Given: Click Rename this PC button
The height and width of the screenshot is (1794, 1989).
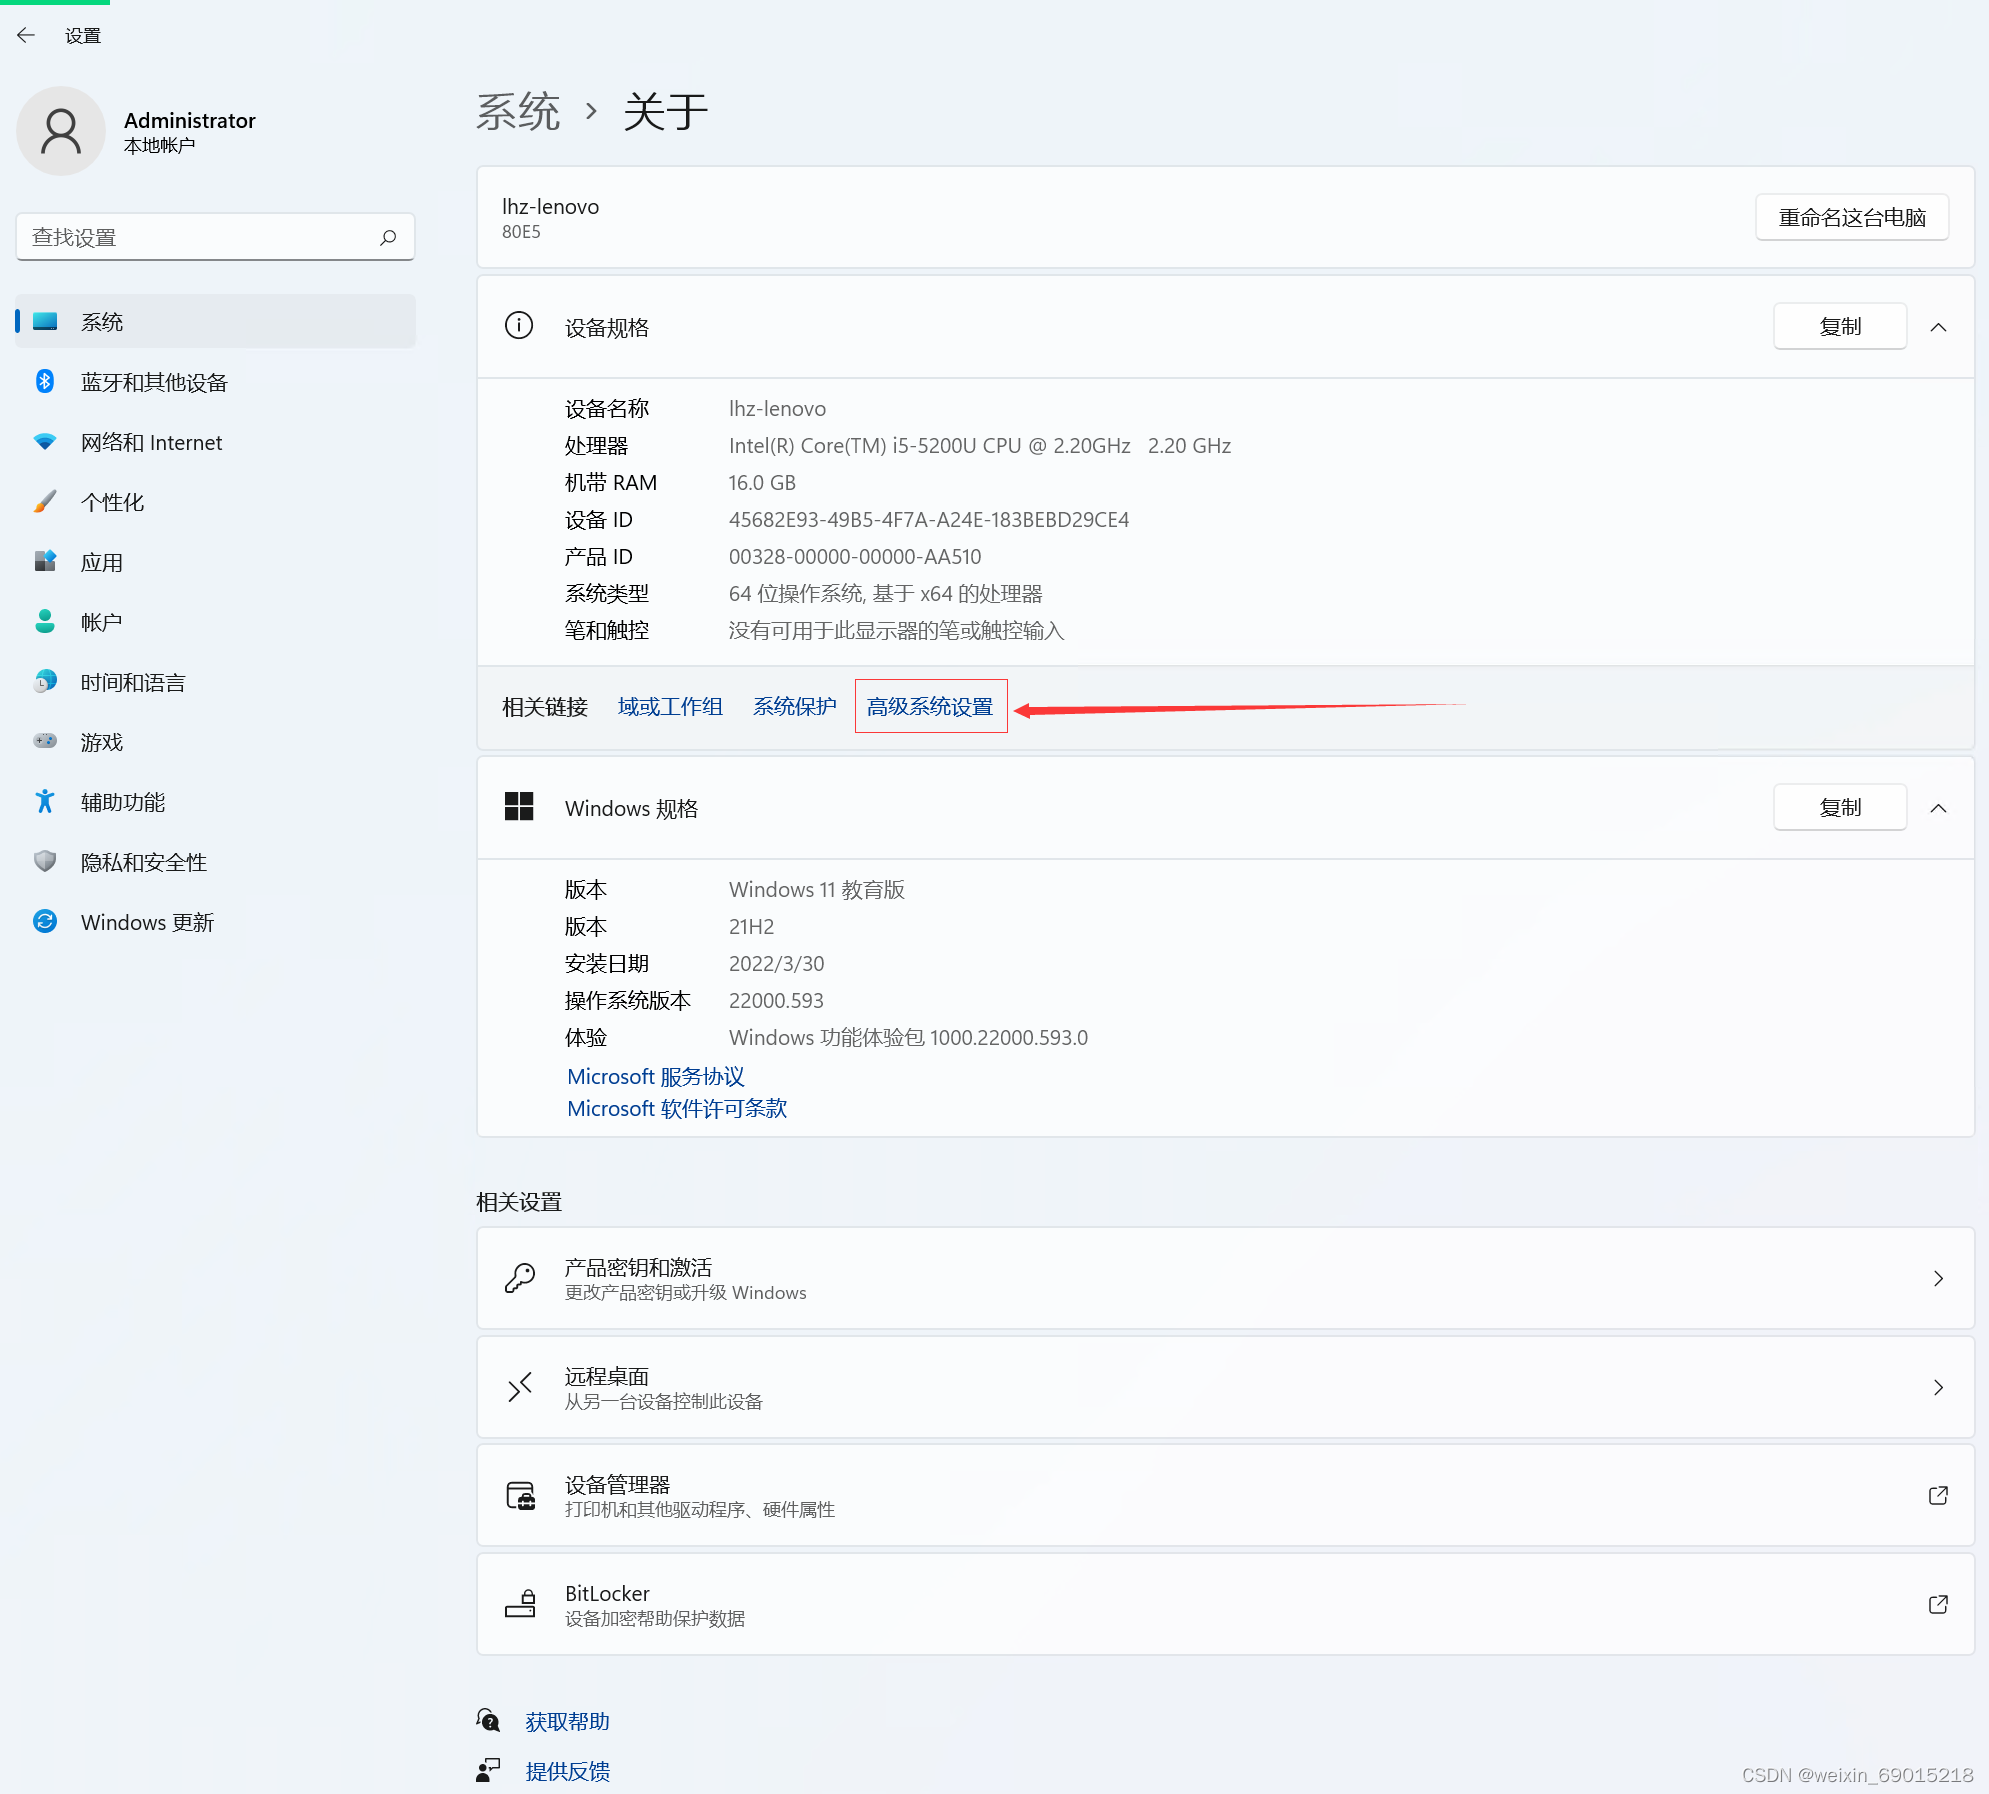Looking at the screenshot, I should [x=1851, y=218].
